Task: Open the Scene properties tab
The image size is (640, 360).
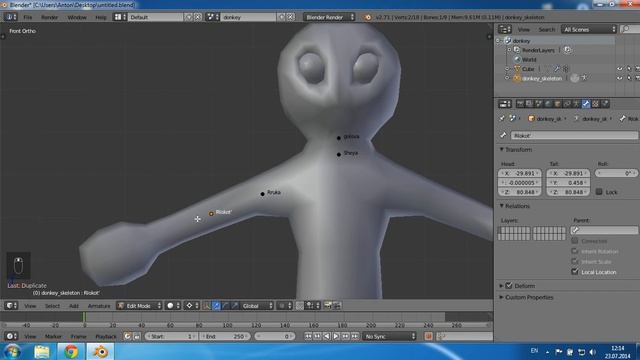Action: [538, 104]
